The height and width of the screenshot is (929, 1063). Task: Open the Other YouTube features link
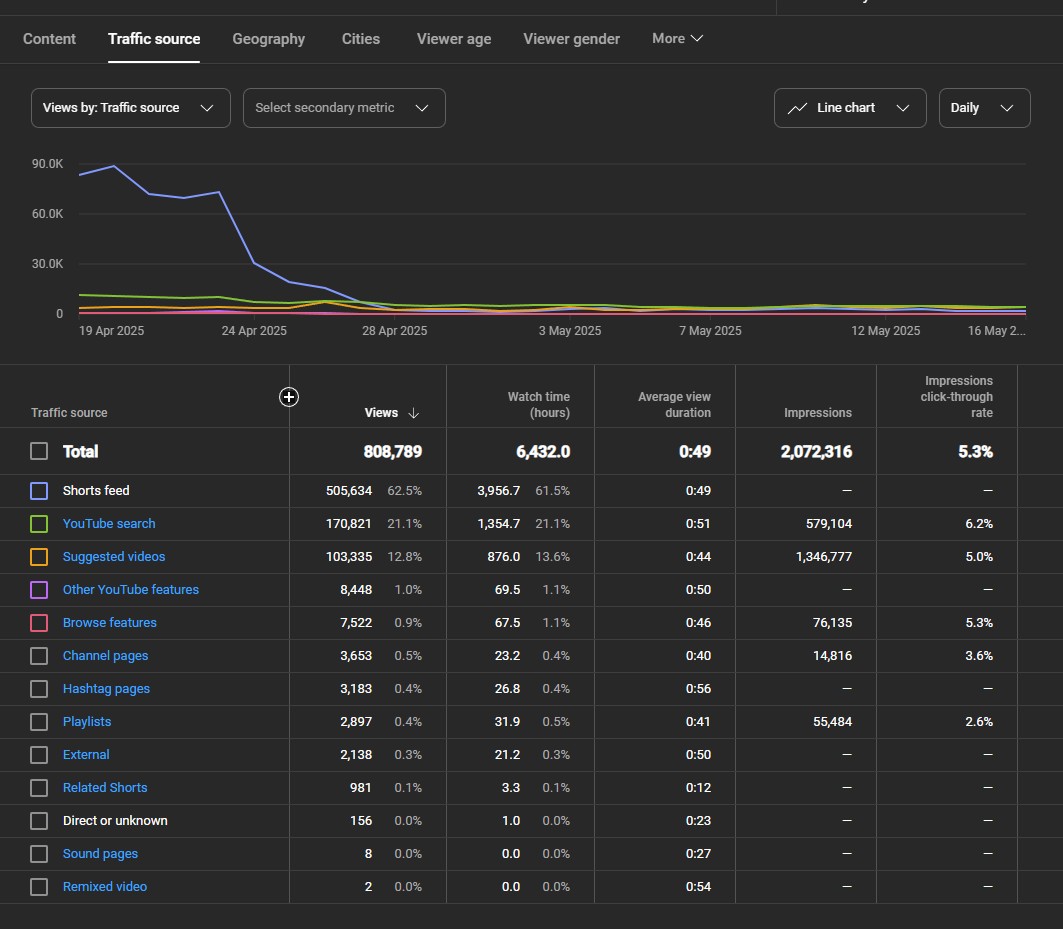(131, 590)
